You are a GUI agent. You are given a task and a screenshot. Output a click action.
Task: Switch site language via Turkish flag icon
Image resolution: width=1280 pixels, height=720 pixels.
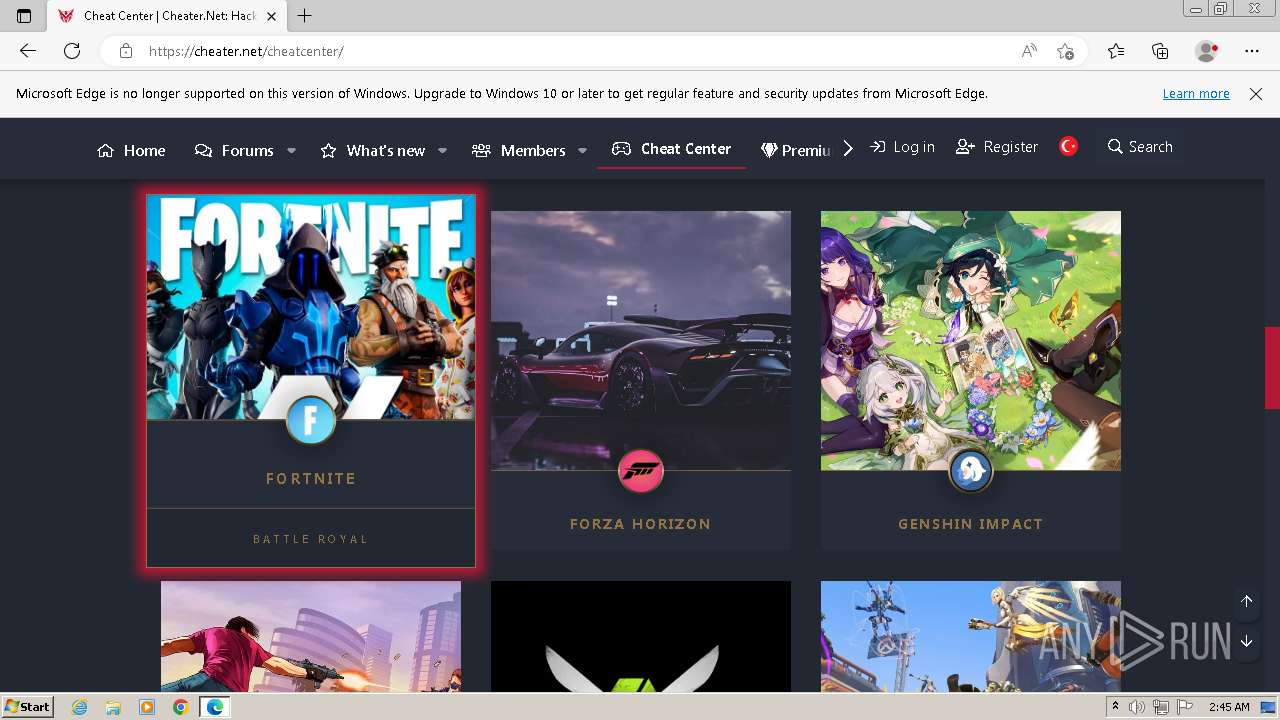tap(1069, 147)
